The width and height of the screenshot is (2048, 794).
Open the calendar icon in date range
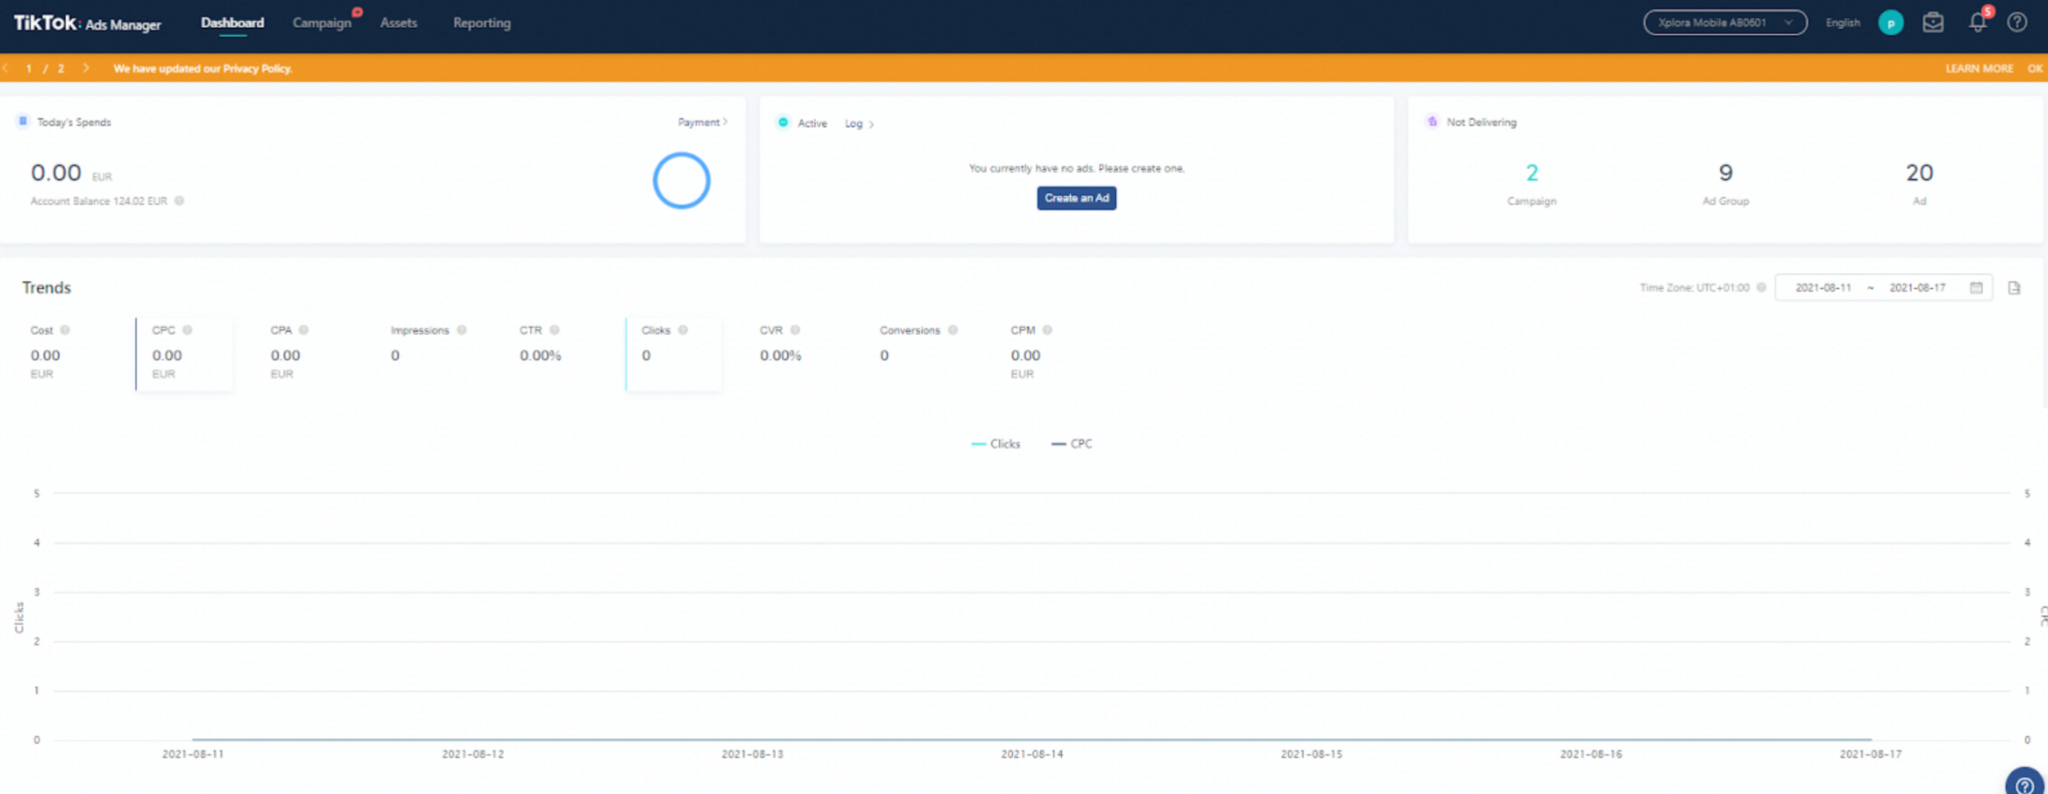[x=1976, y=288]
